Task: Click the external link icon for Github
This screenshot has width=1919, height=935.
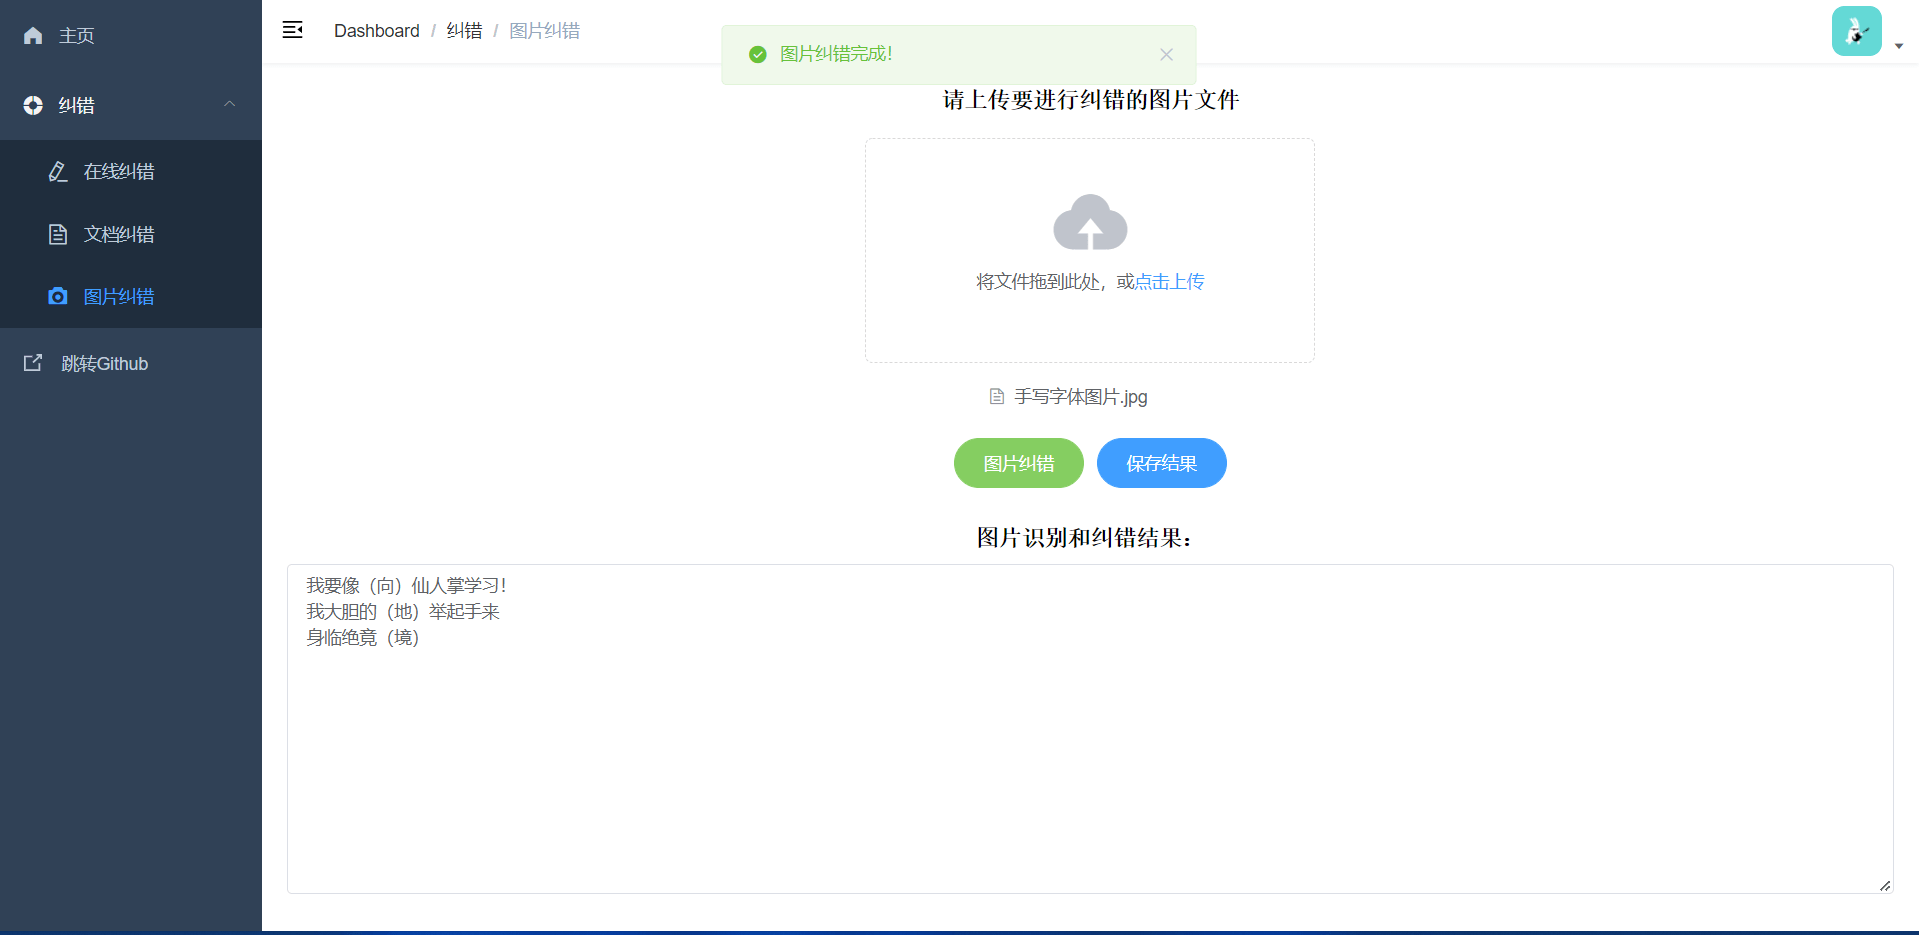Action: (33, 363)
